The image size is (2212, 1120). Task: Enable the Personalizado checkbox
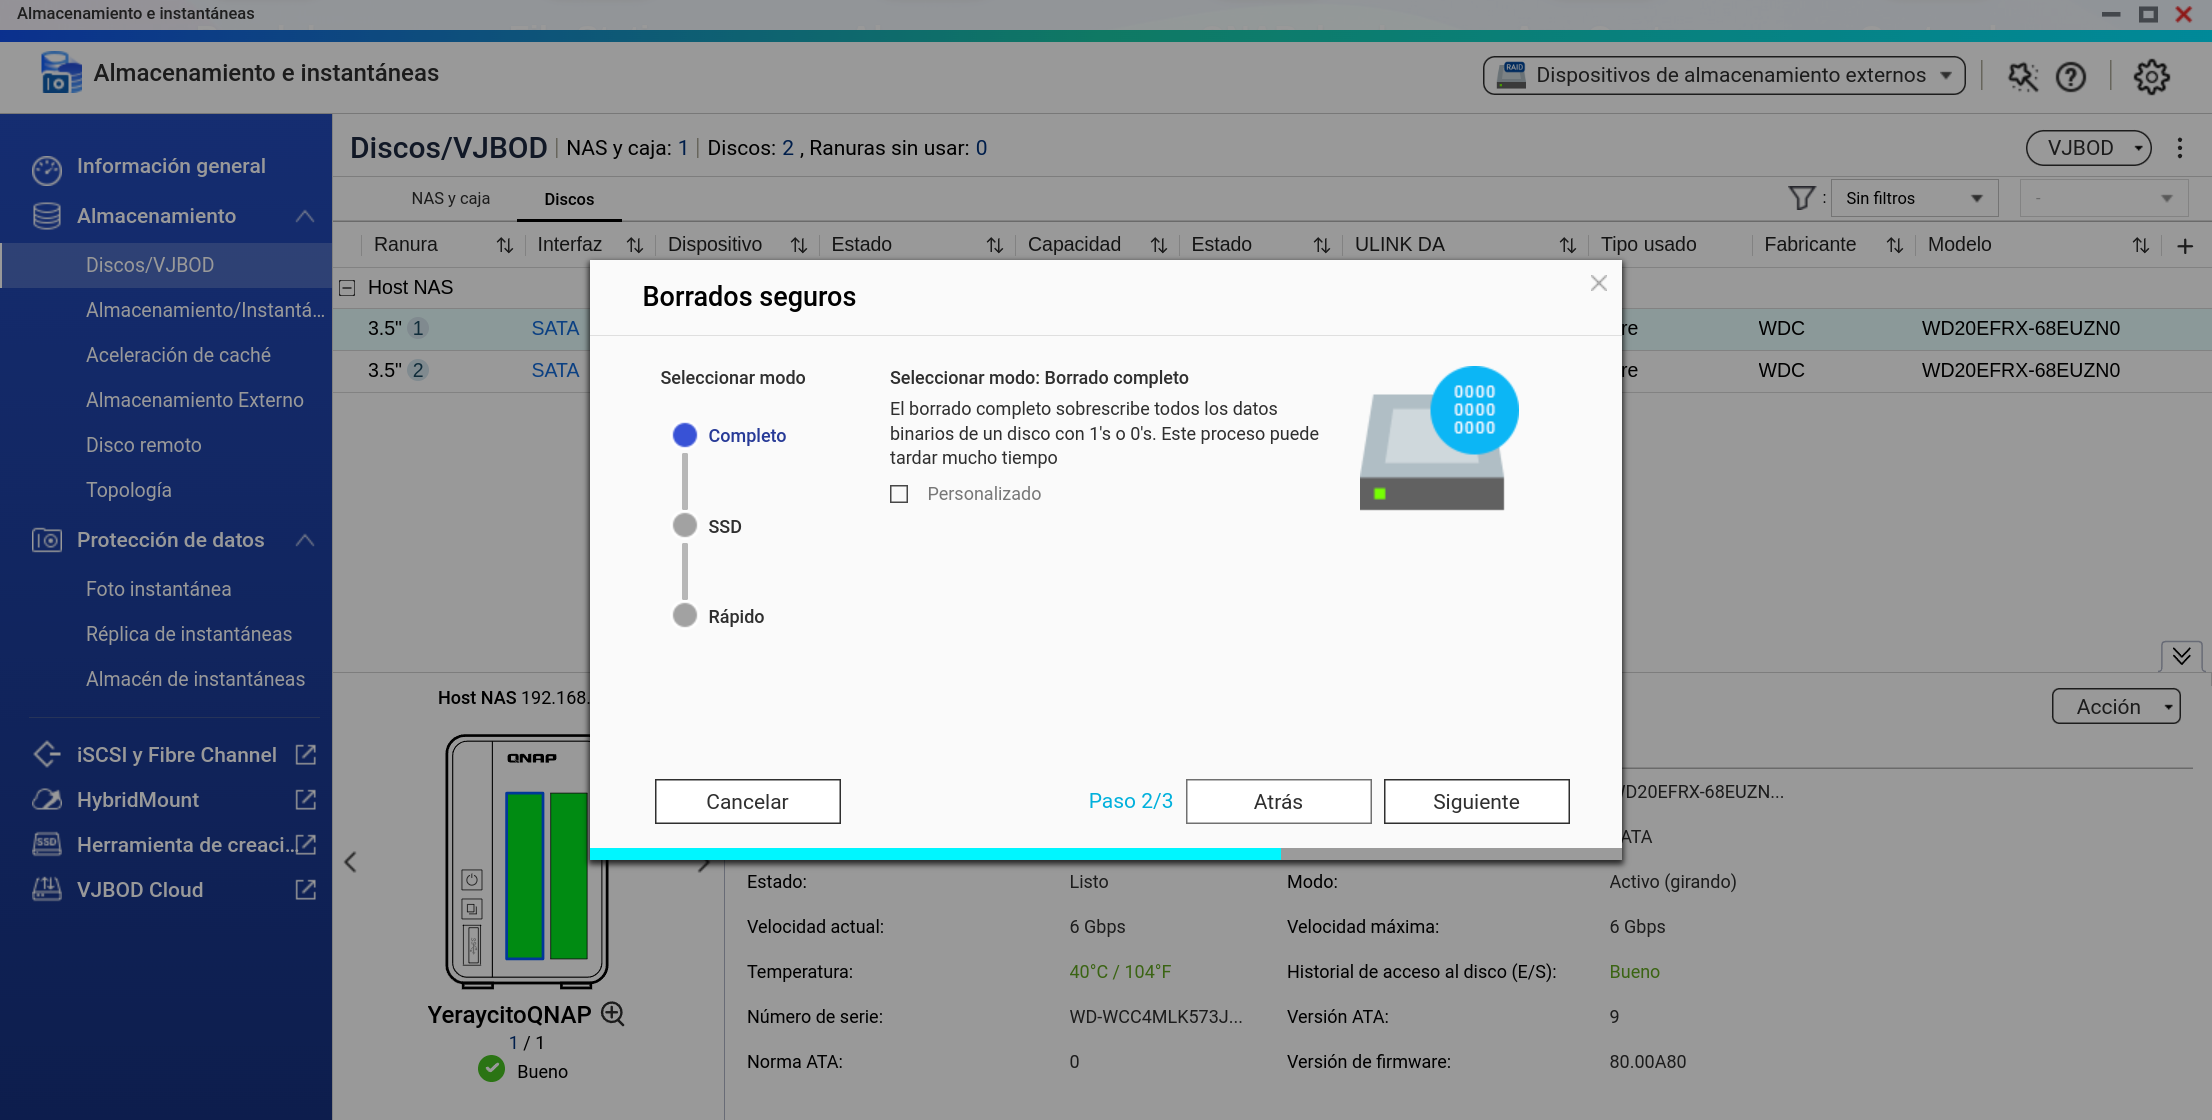899,494
